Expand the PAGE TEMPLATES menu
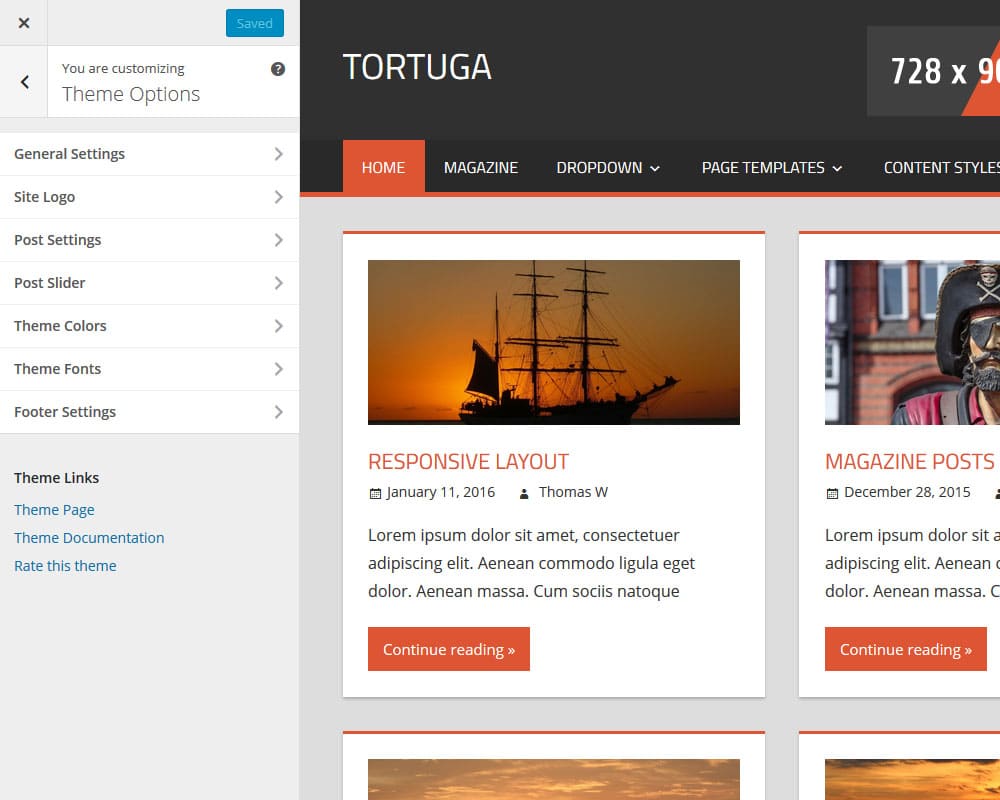Viewport: 1000px width, 800px height. [x=772, y=167]
